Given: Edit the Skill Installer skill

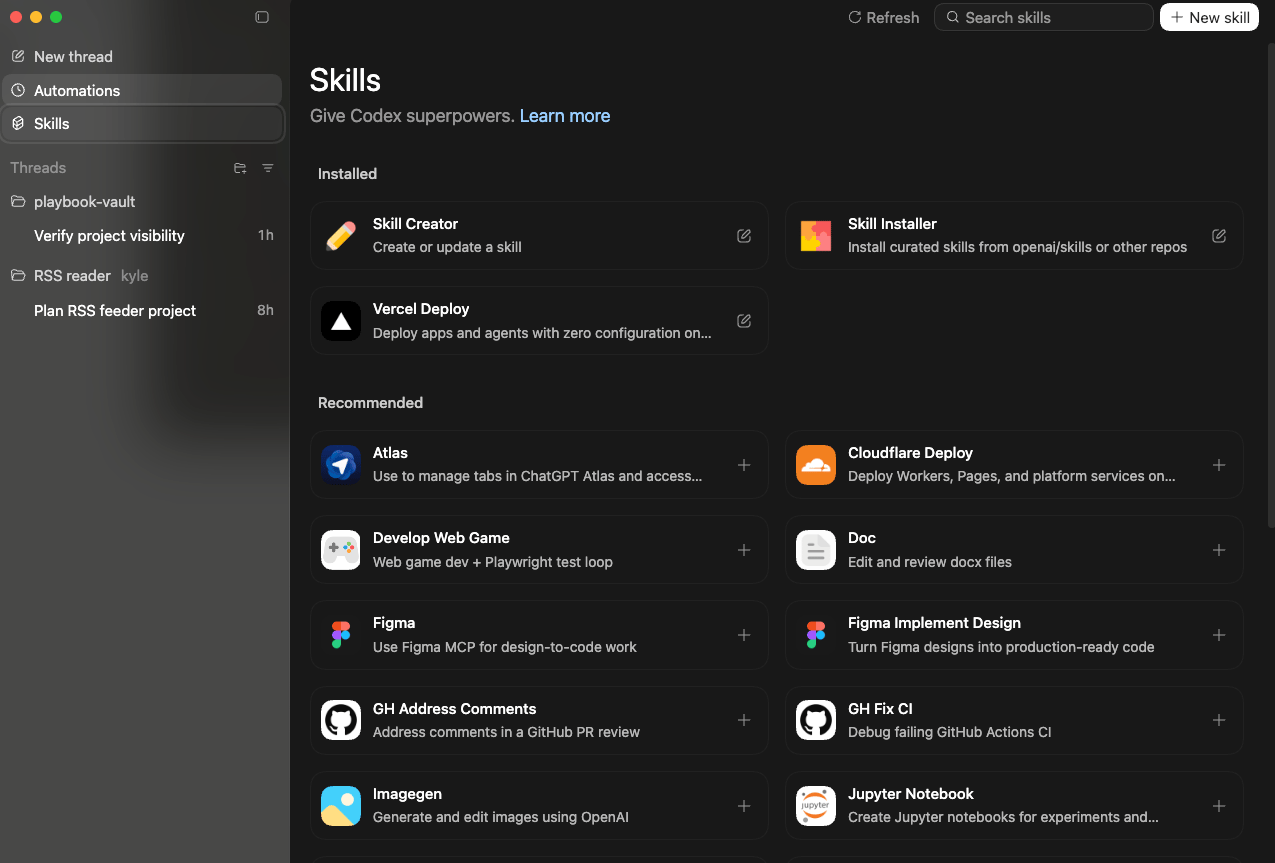Looking at the screenshot, I should coord(1219,236).
